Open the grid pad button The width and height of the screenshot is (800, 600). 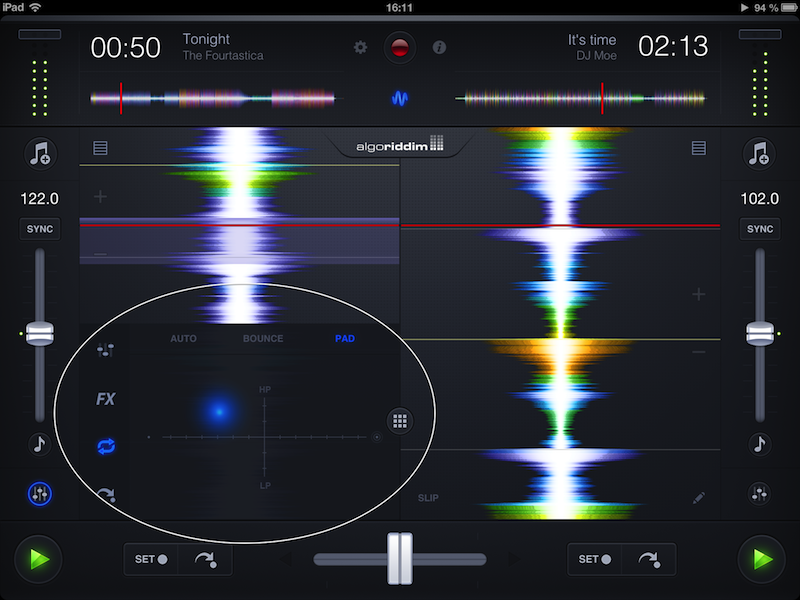400,421
